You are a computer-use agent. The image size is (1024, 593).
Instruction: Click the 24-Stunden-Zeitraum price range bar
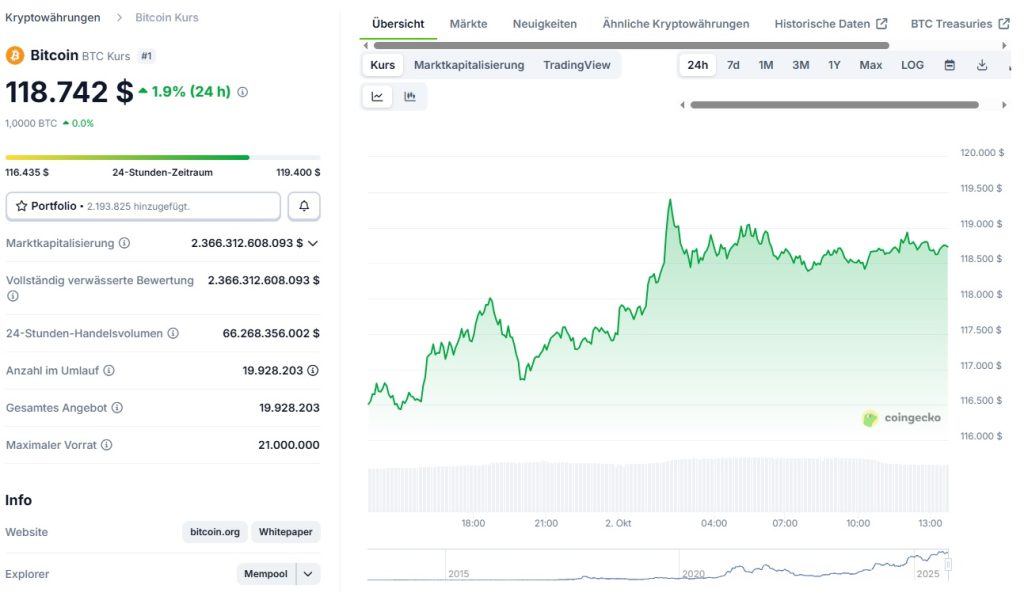coord(163,157)
